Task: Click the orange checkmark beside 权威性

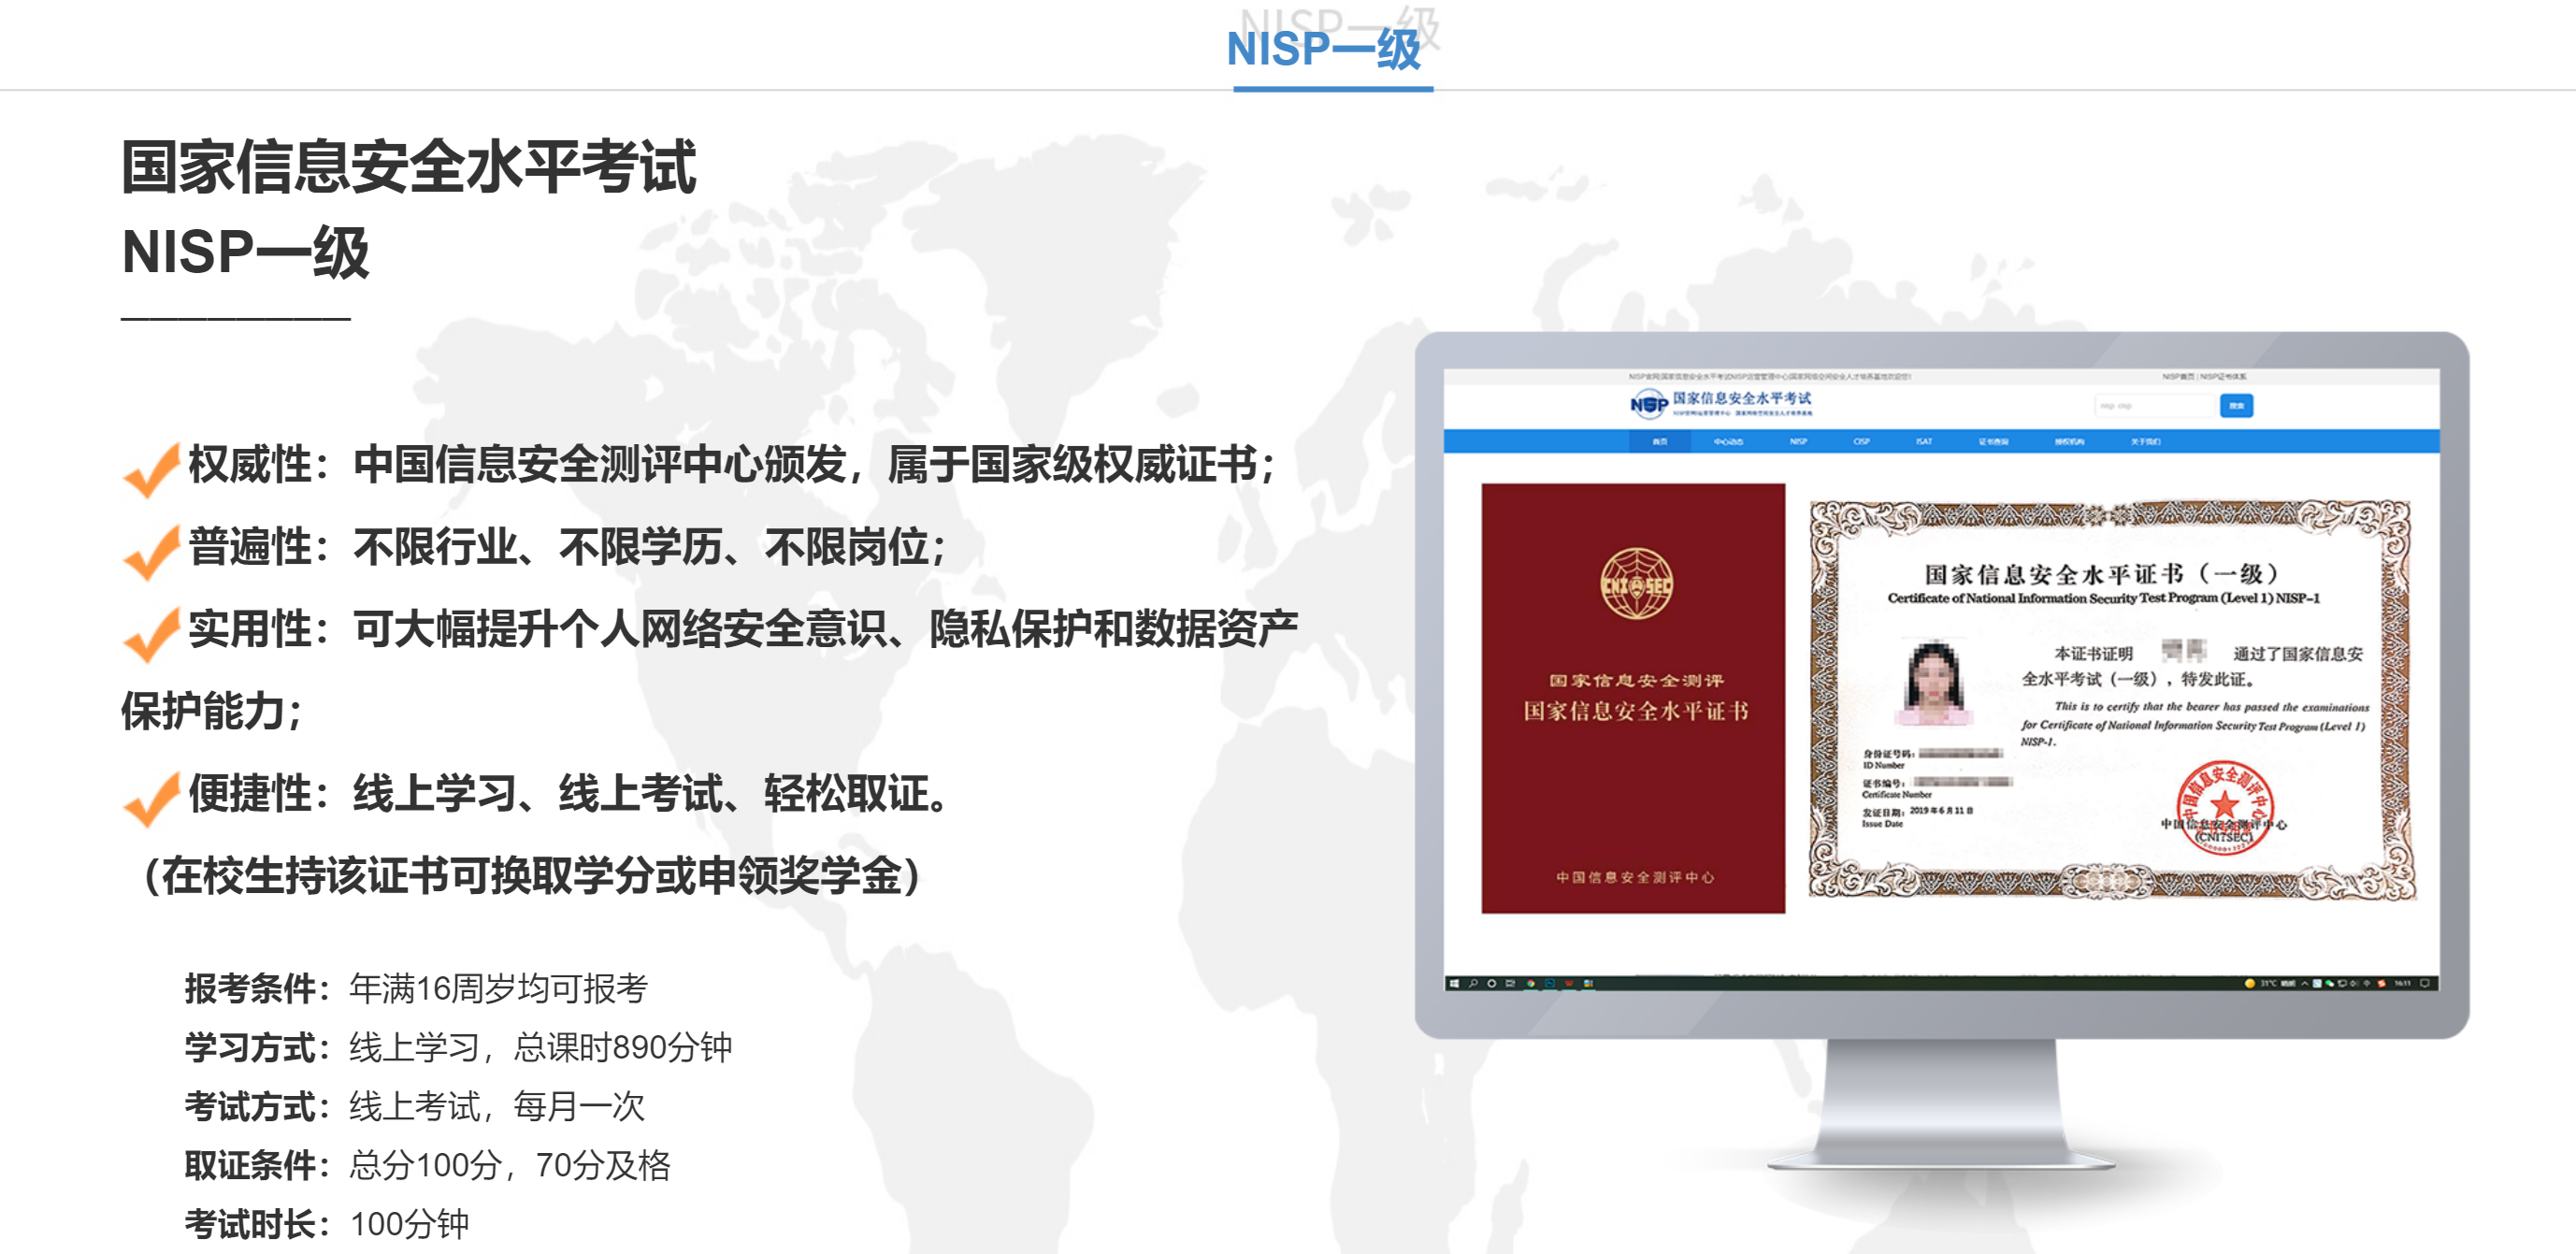Action: pos(151,469)
